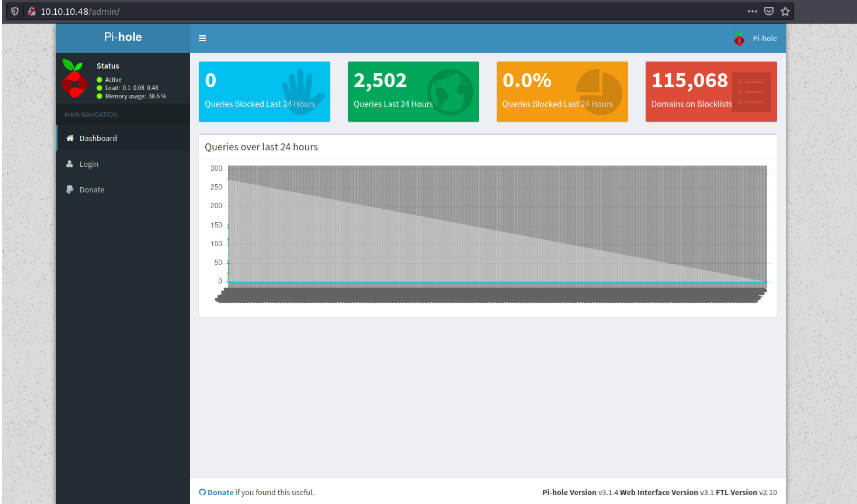Click the Web Interface Version v3.1 text
The height and width of the screenshot is (504, 857).
667,493
